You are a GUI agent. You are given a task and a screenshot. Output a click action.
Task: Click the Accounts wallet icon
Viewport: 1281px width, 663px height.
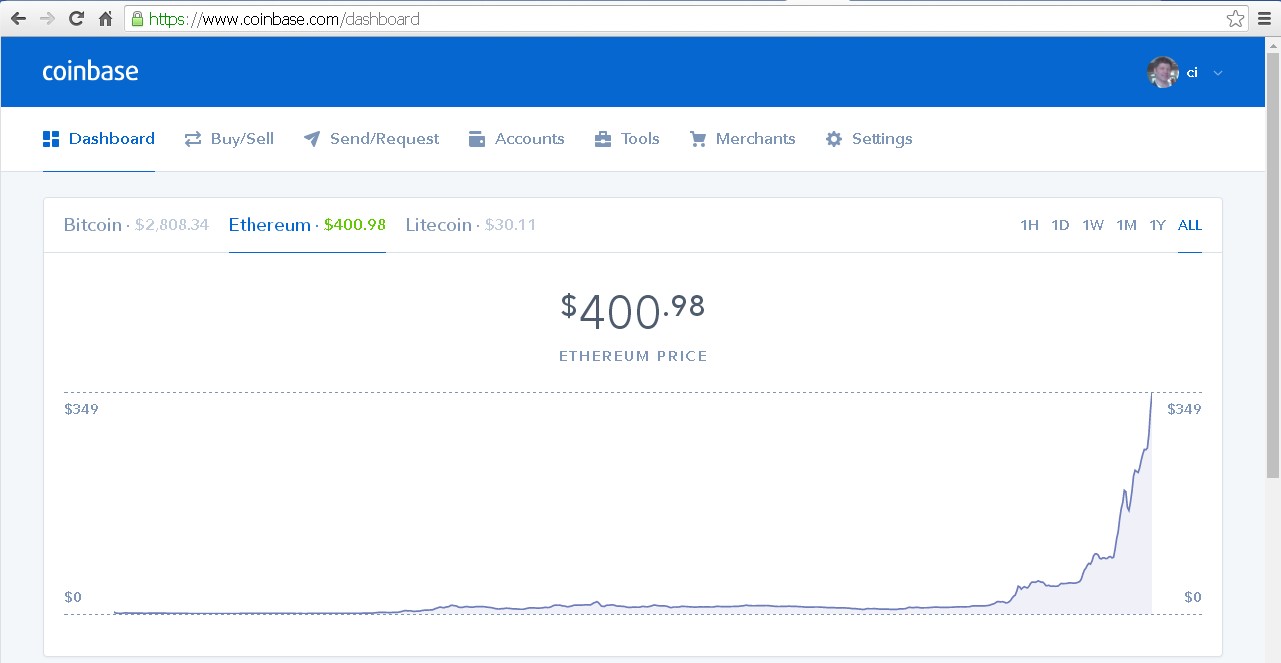[x=477, y=139]
